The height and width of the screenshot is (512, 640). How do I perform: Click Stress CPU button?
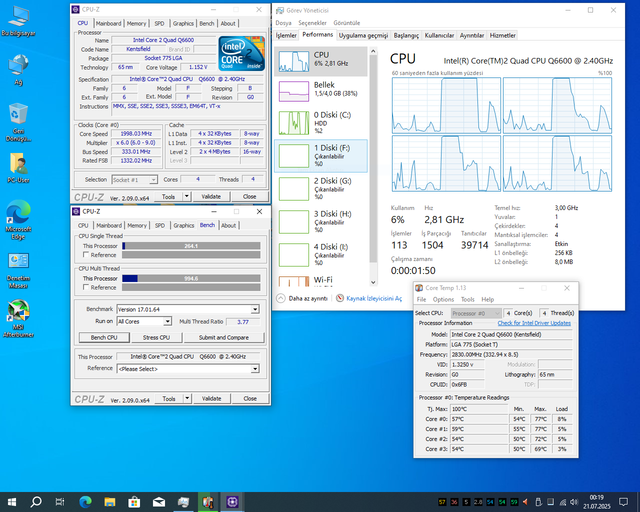click(x=156, y=338)
